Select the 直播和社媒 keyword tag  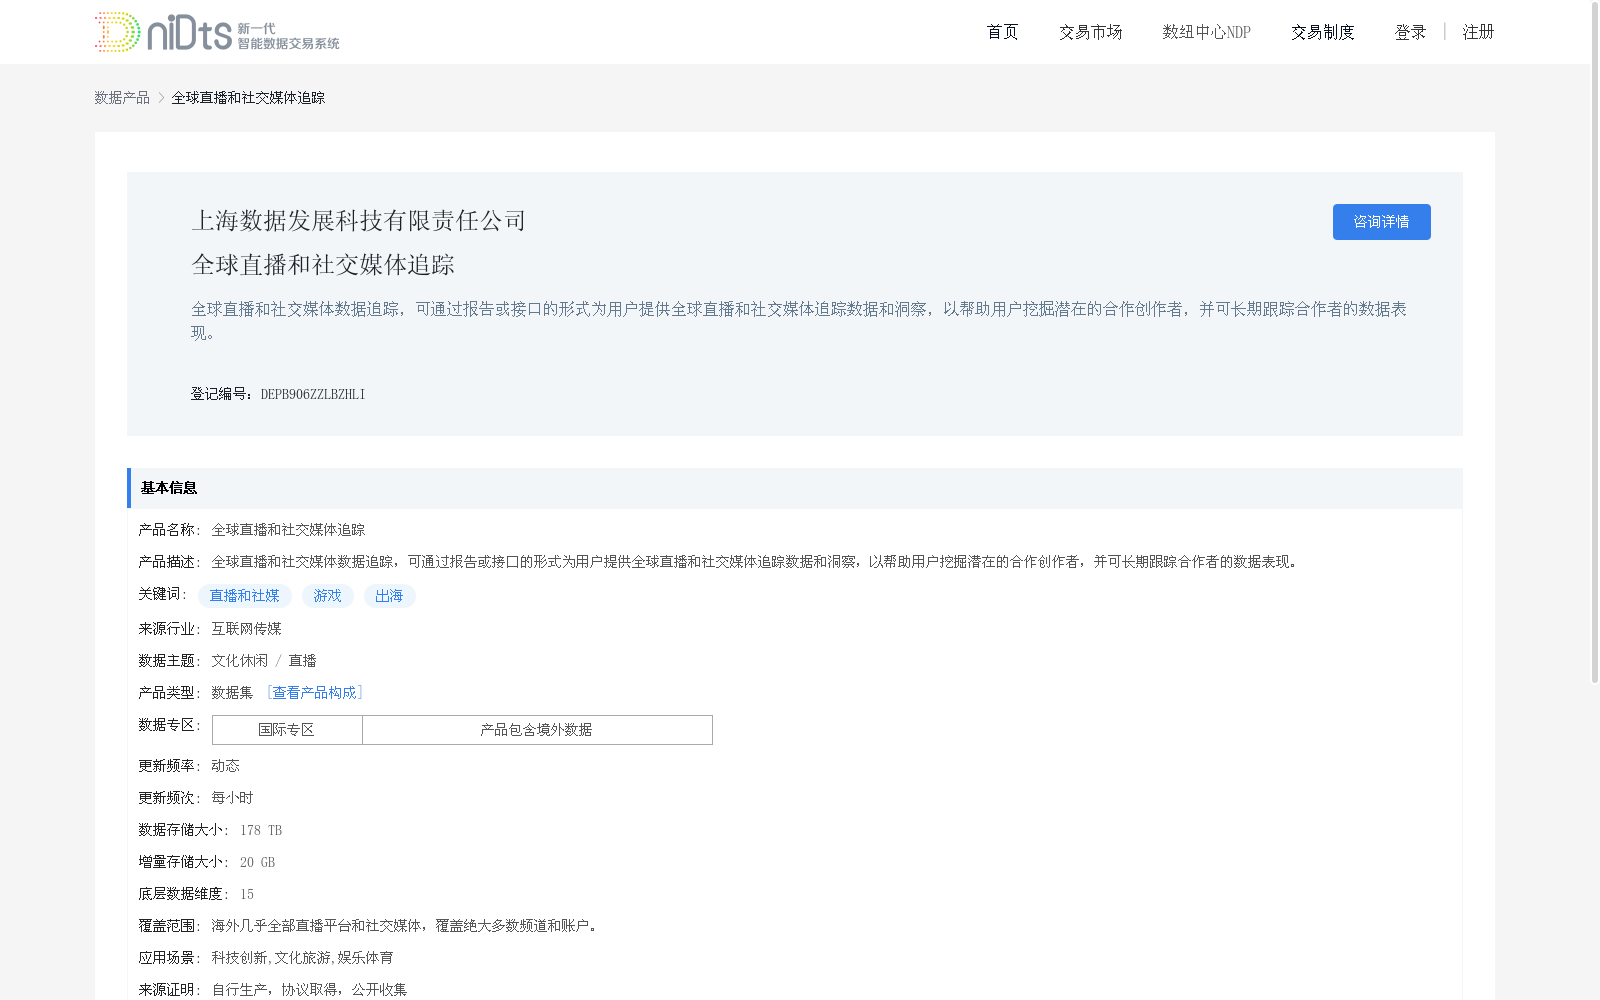245,596
